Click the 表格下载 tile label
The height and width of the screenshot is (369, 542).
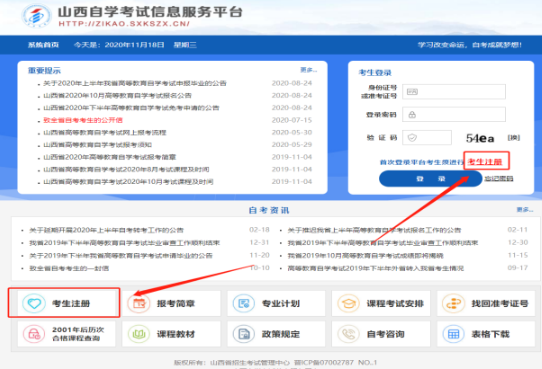click(x=490, y=334)
